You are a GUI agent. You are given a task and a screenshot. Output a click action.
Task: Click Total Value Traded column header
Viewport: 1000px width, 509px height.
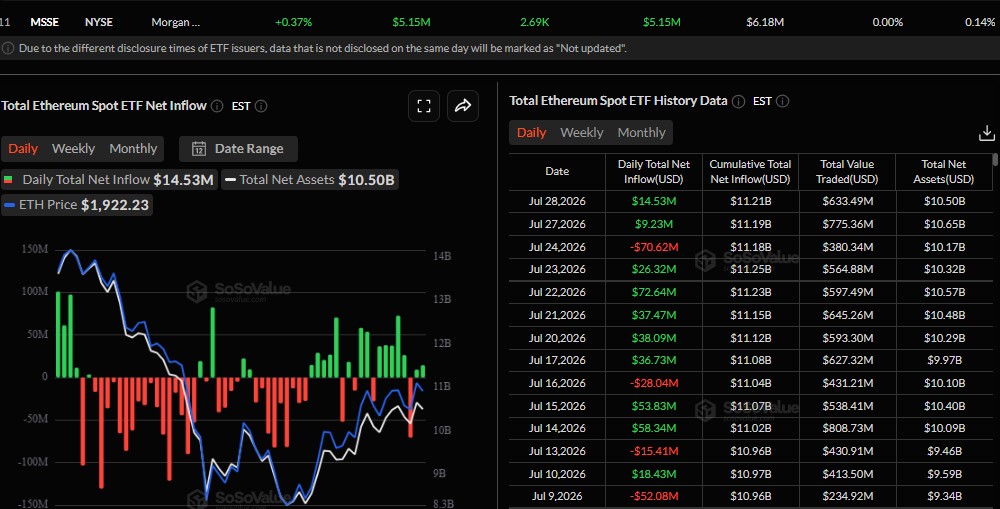[x=847, y=172]
